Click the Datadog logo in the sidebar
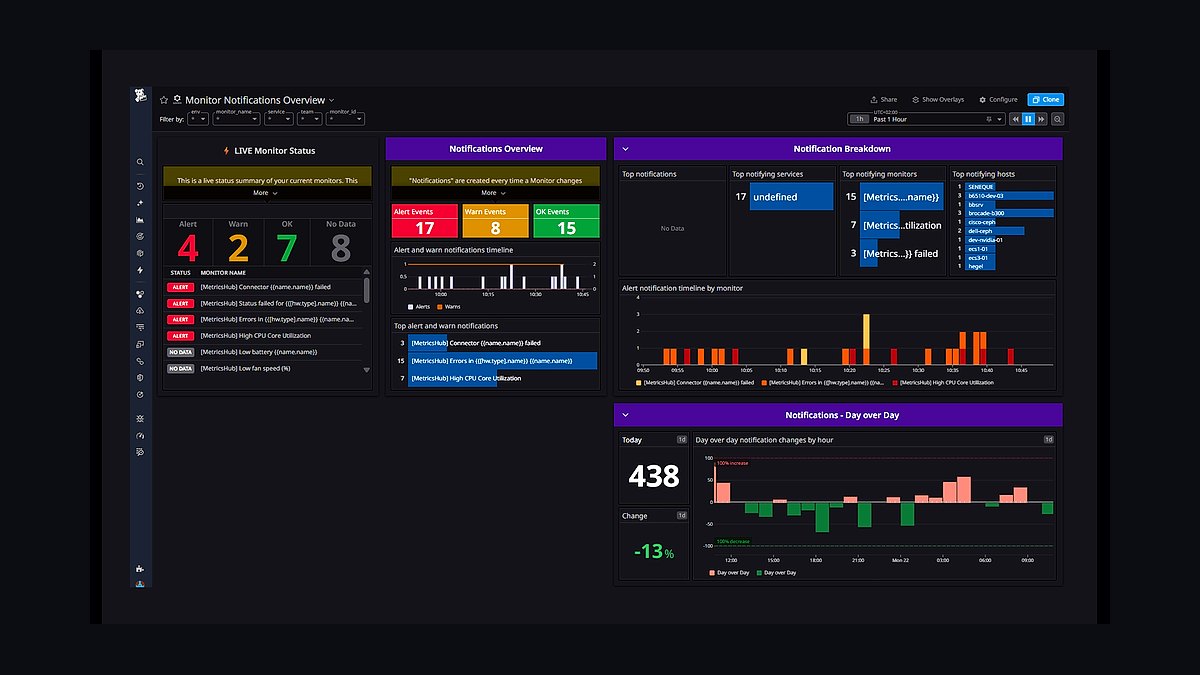The image size is (1200, 675). pyautogui.click(x=141, y=97)
